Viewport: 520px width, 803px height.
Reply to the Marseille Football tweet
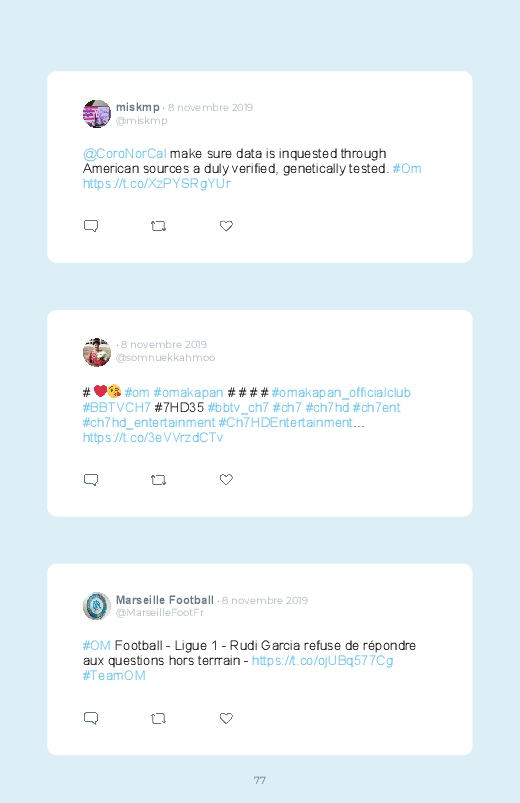click(91, 719)
